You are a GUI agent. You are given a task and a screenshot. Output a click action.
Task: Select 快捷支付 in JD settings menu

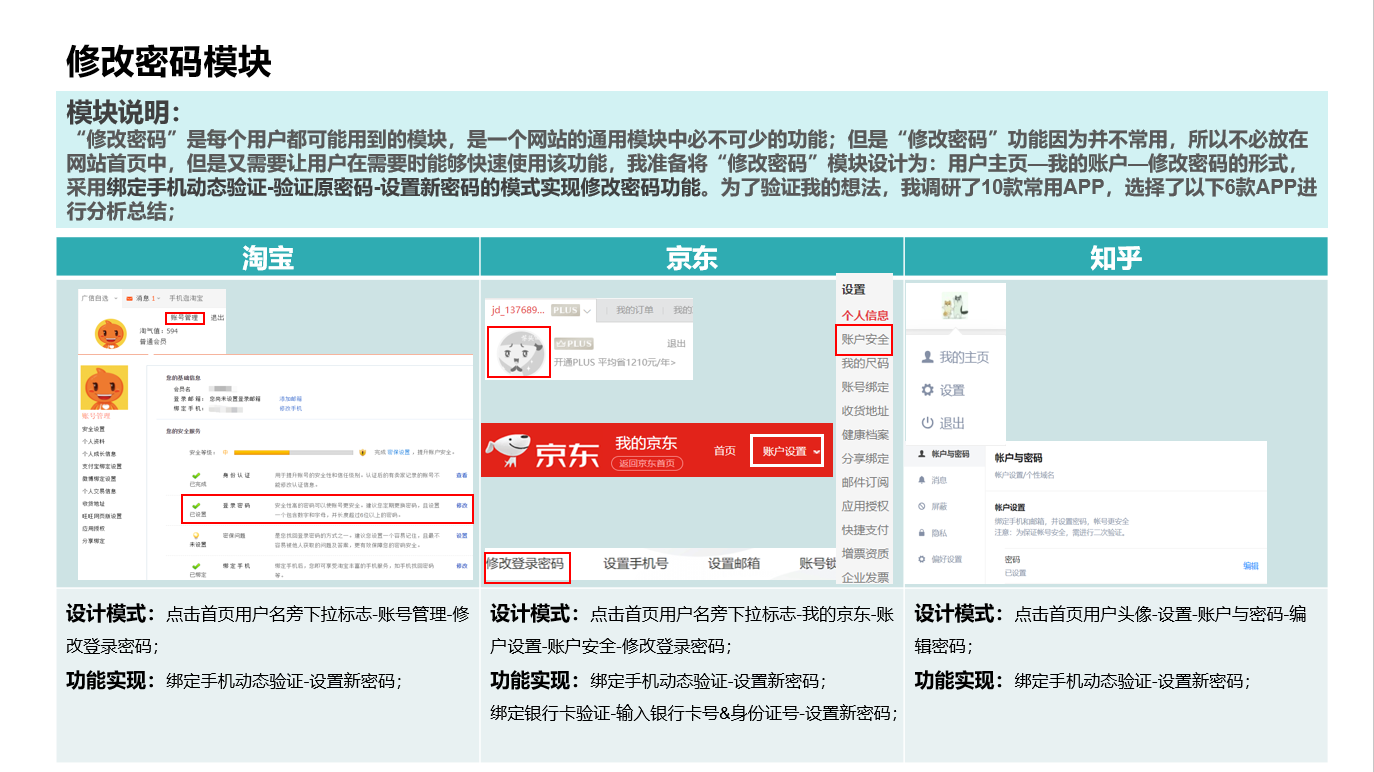point(865,530)
